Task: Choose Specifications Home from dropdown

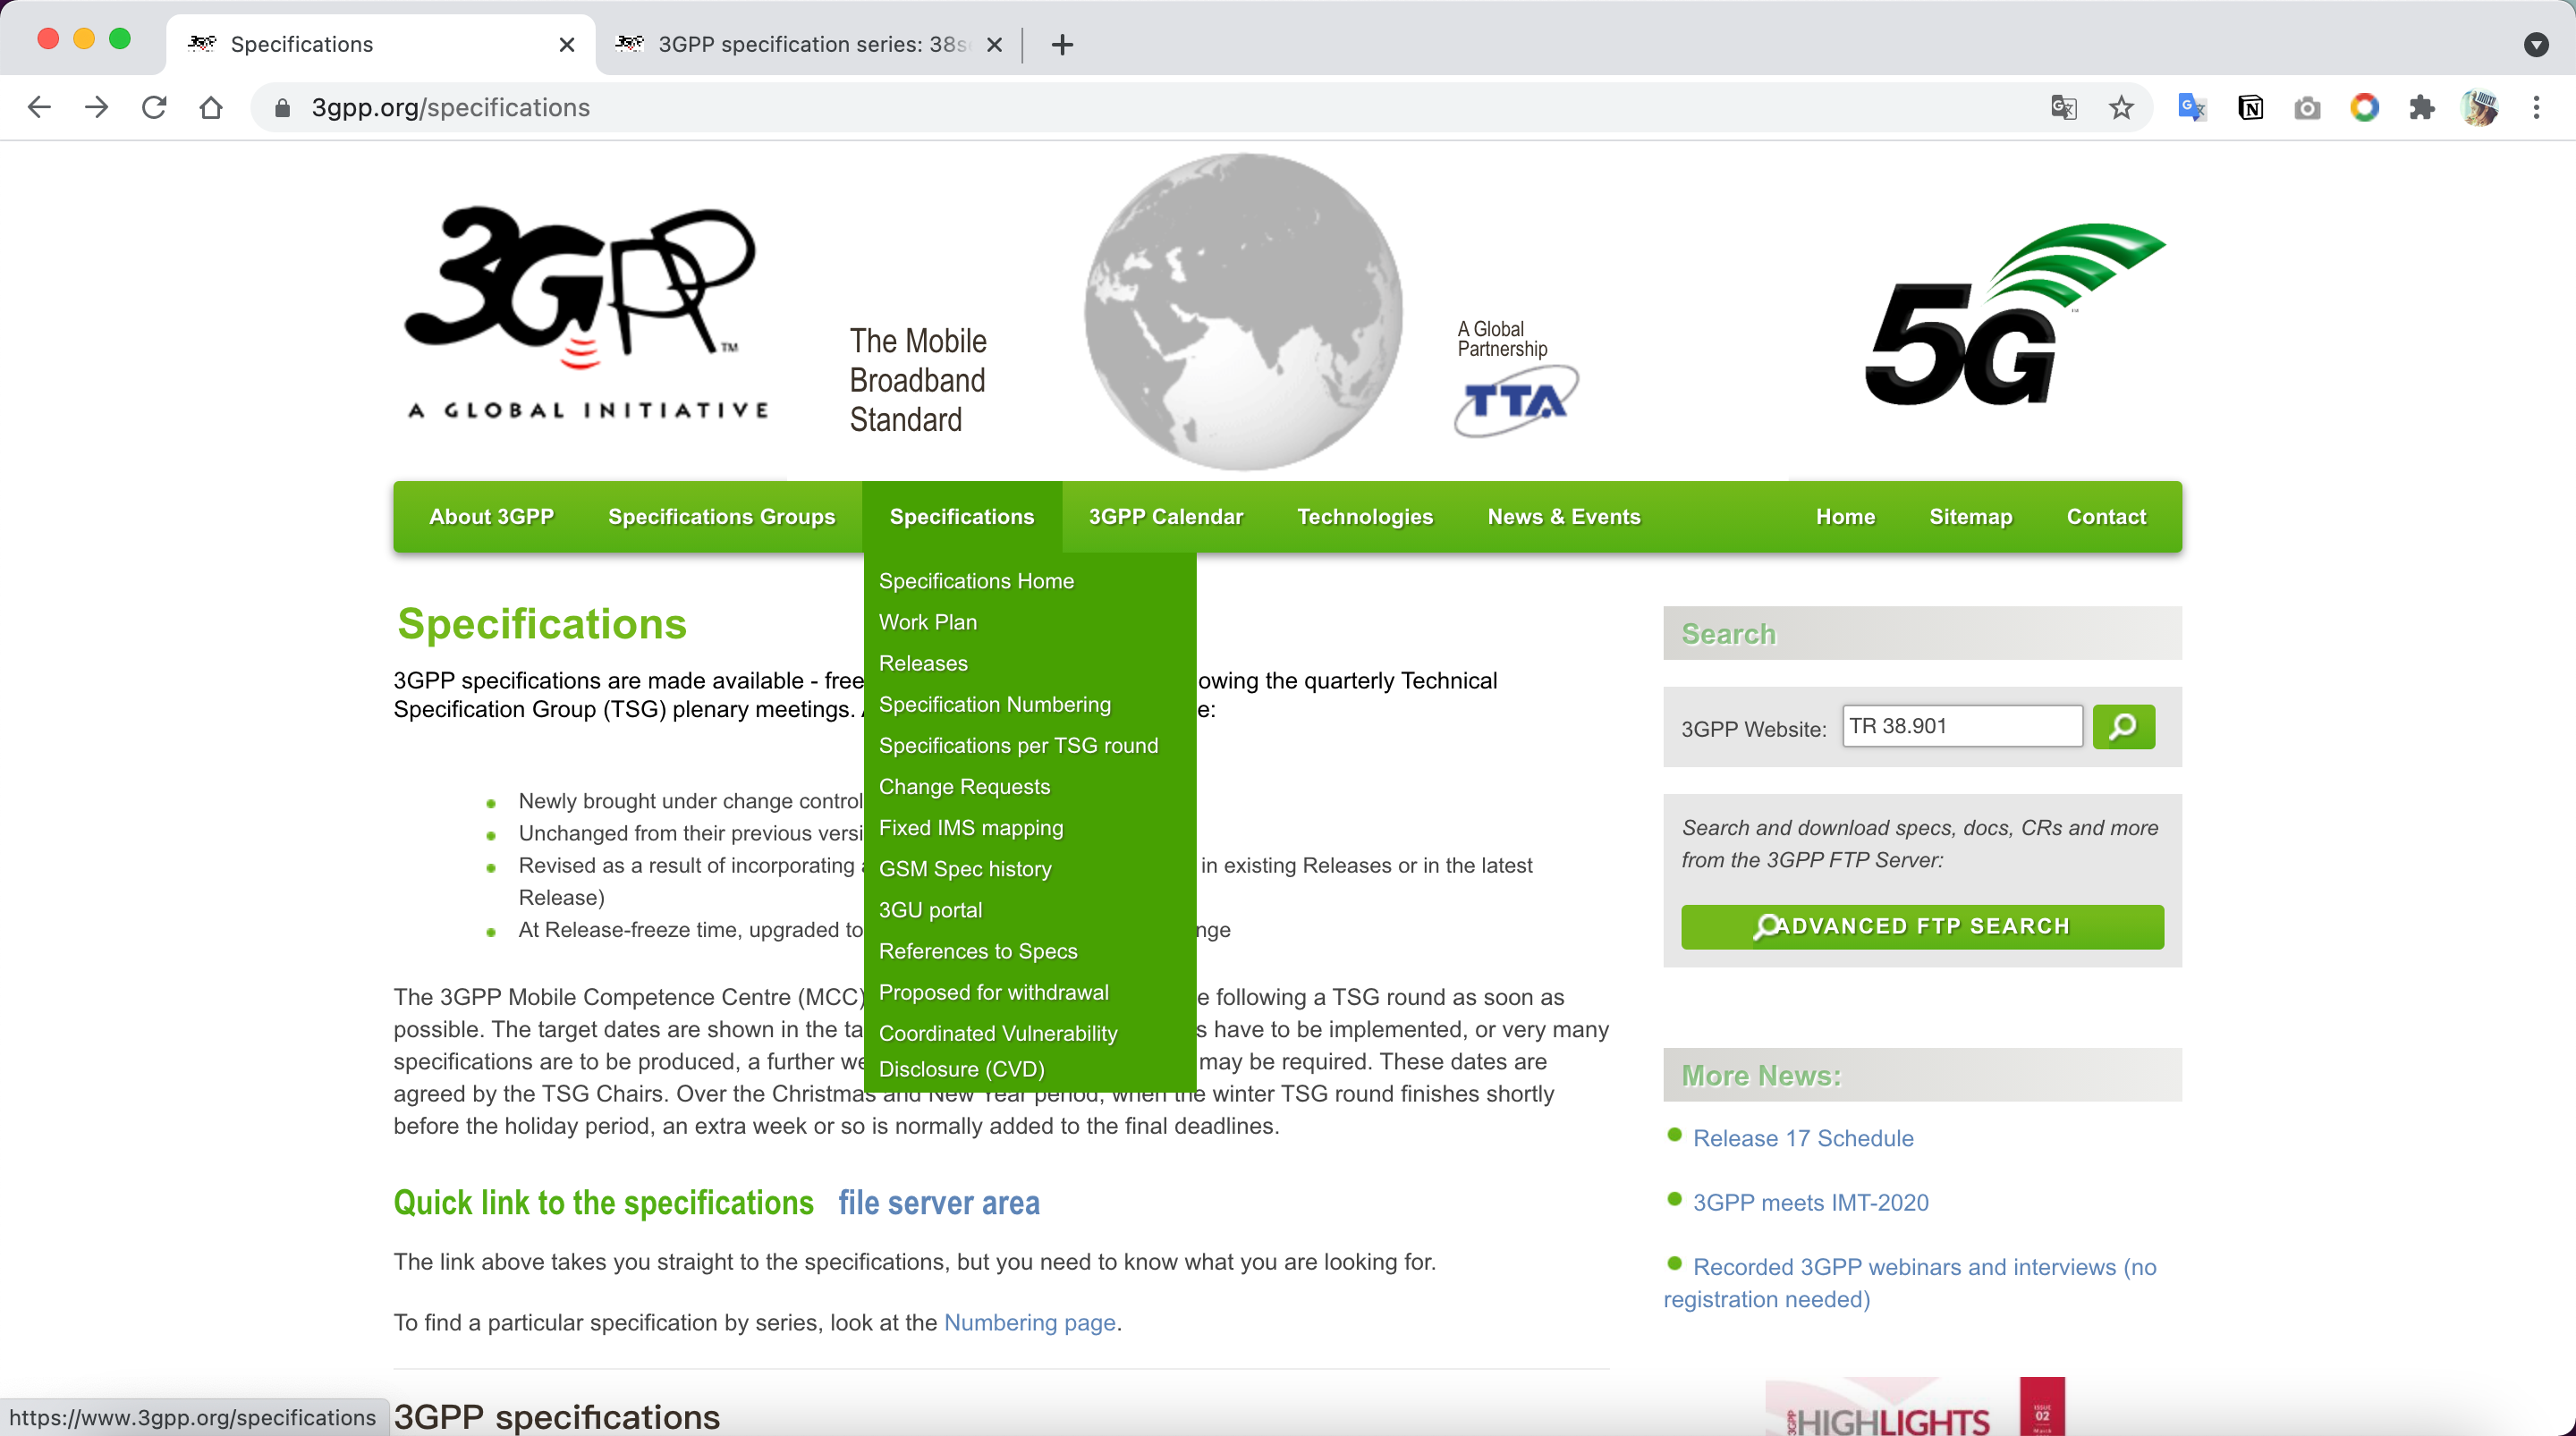Action: pos(976,581)
